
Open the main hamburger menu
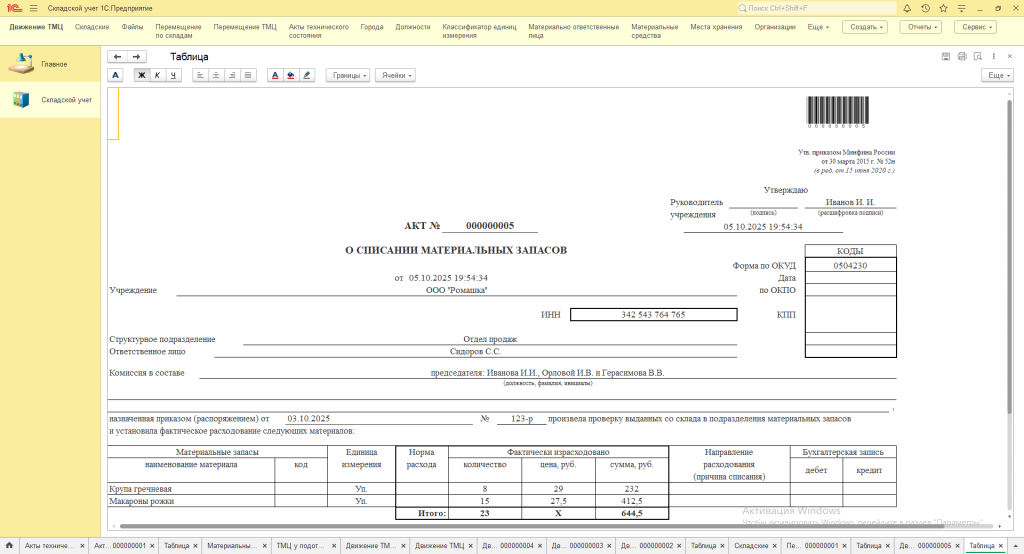coord(33,8)
